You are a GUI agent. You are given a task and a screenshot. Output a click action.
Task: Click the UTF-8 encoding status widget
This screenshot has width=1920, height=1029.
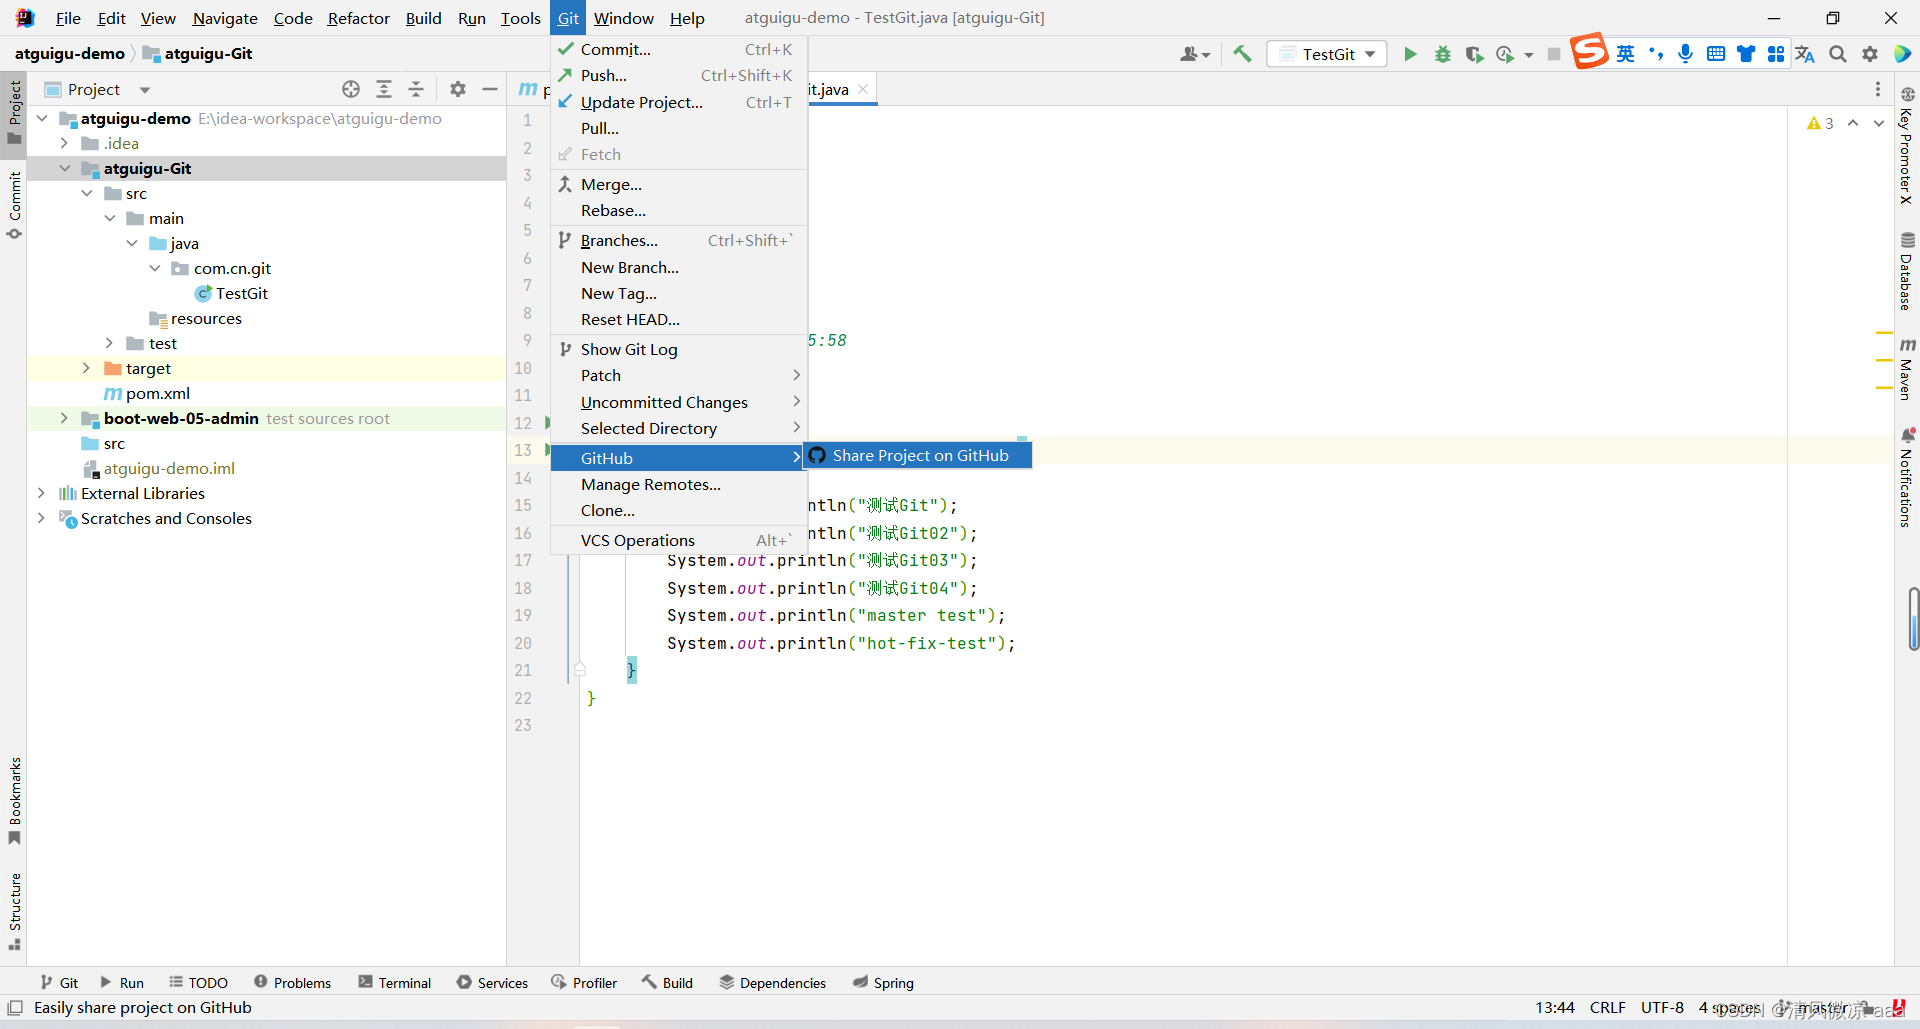(x=1662, y=1007)
